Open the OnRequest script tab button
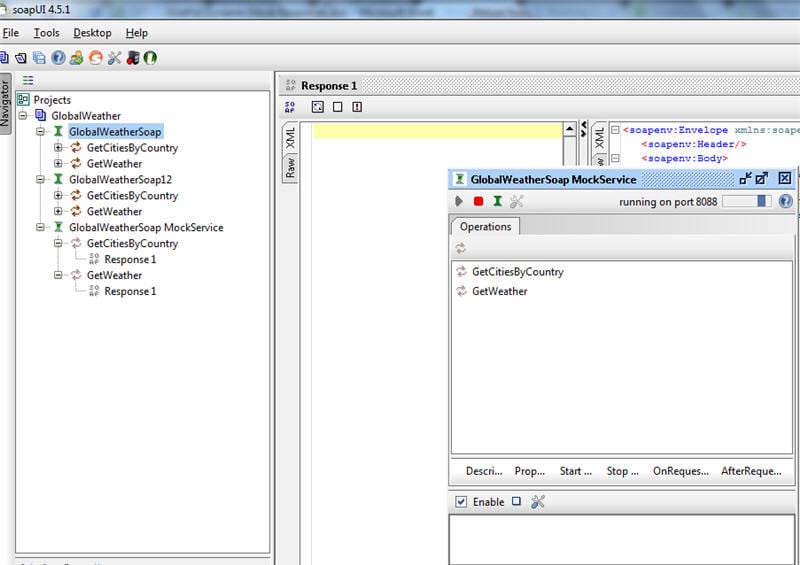800x565 pixels. pyautogui.click(x=681, y=471)
